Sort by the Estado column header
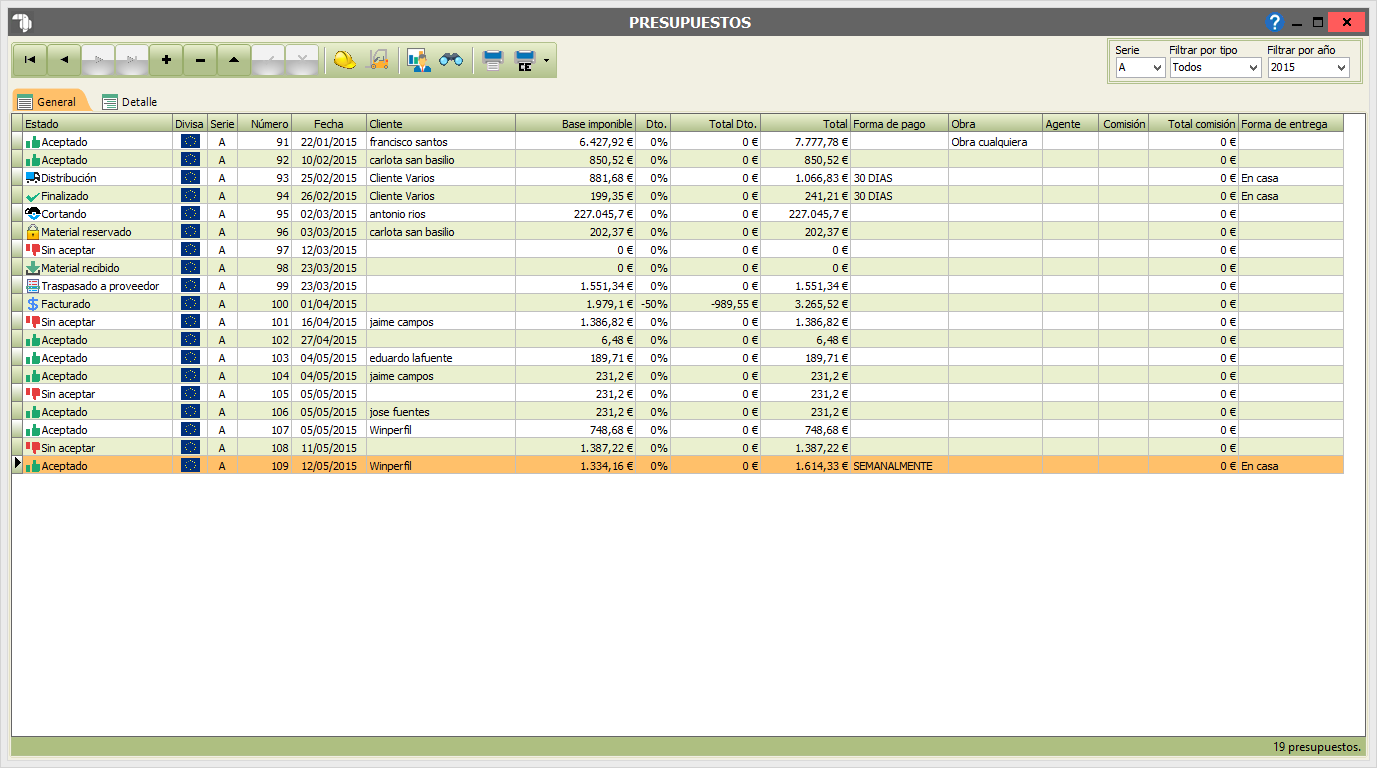 tap(97, 124)
